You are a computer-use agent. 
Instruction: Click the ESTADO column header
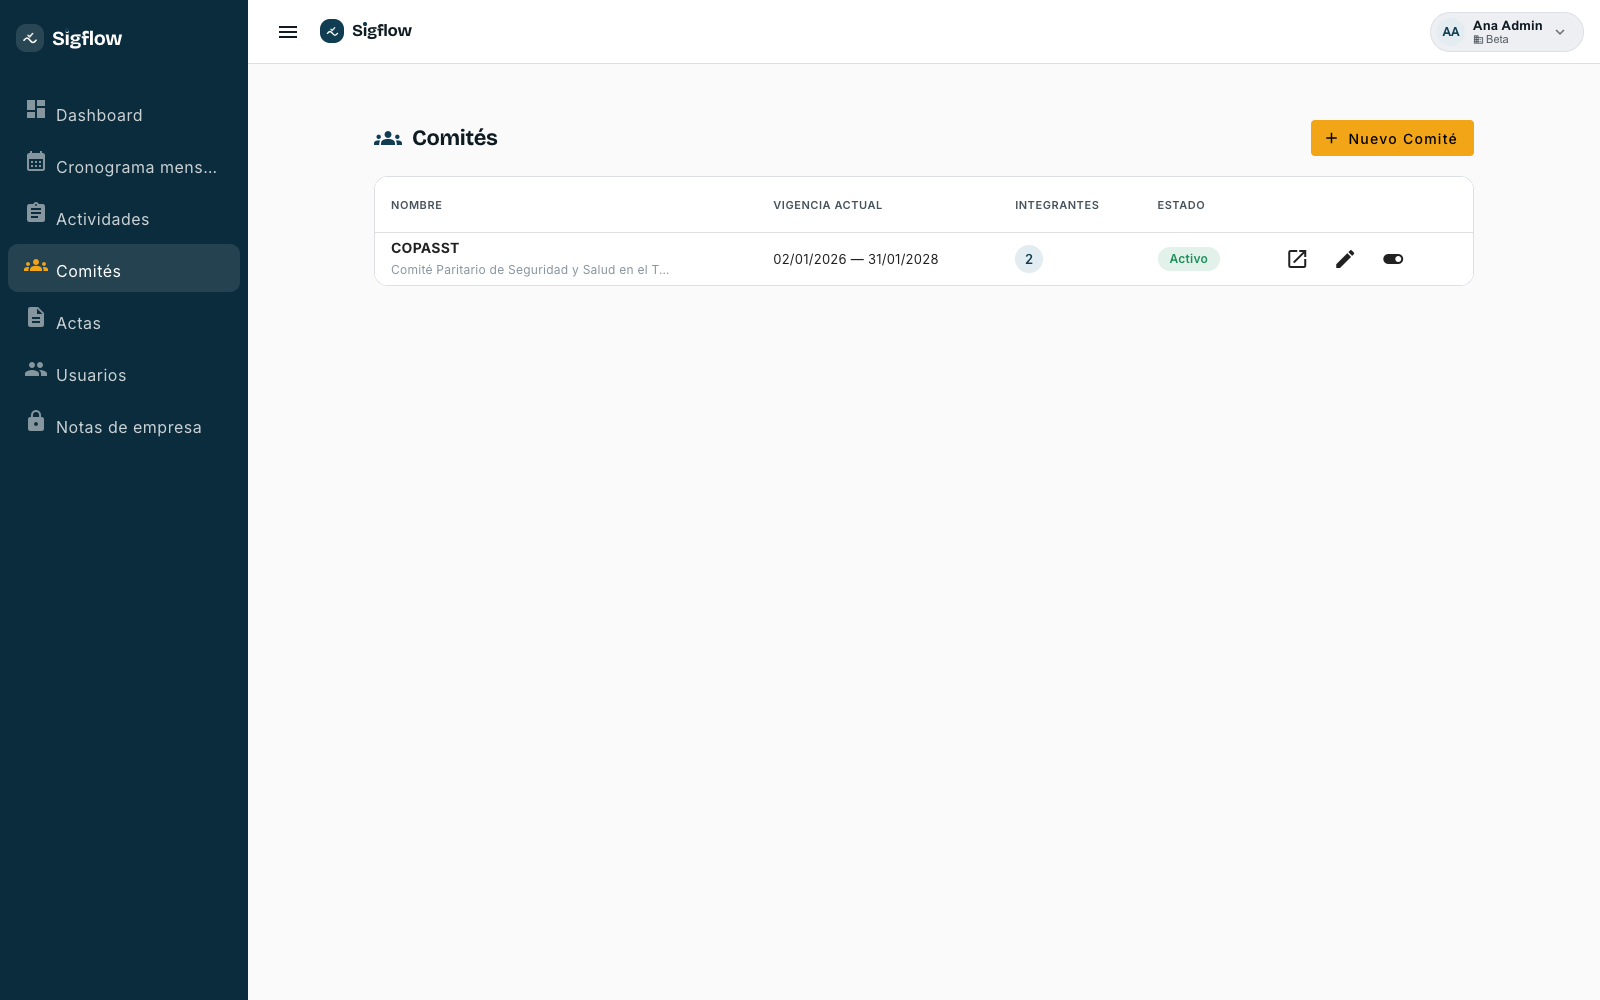click(1181, 205)
